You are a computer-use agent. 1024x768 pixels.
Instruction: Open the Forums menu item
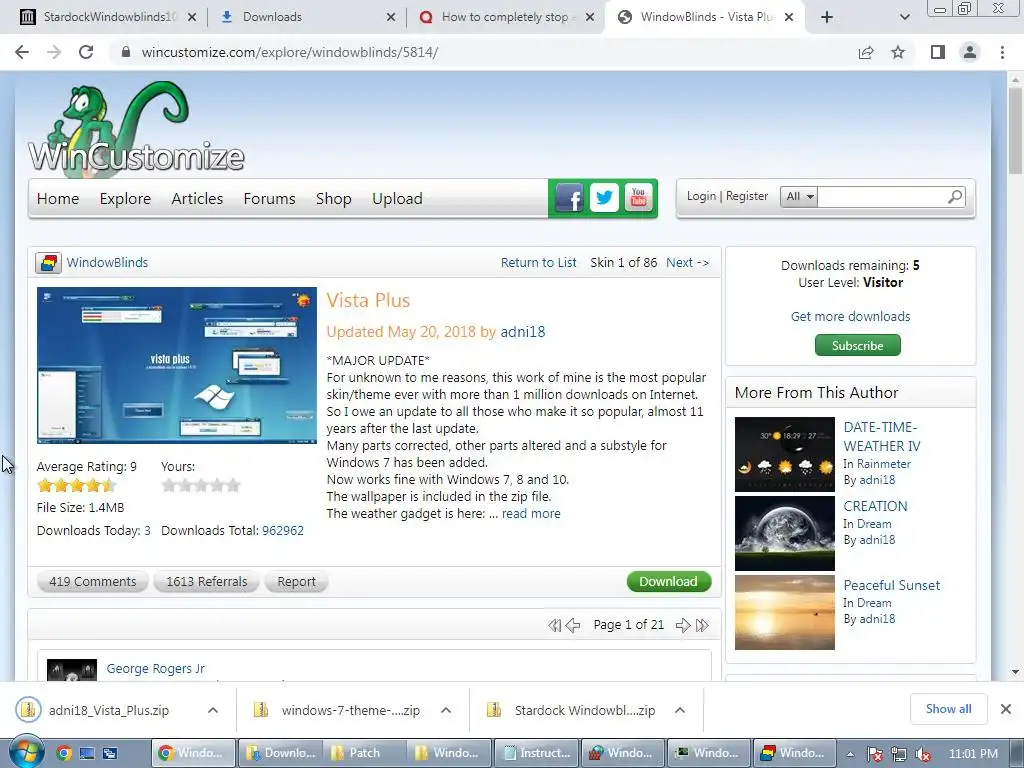(x=270, y=199)
